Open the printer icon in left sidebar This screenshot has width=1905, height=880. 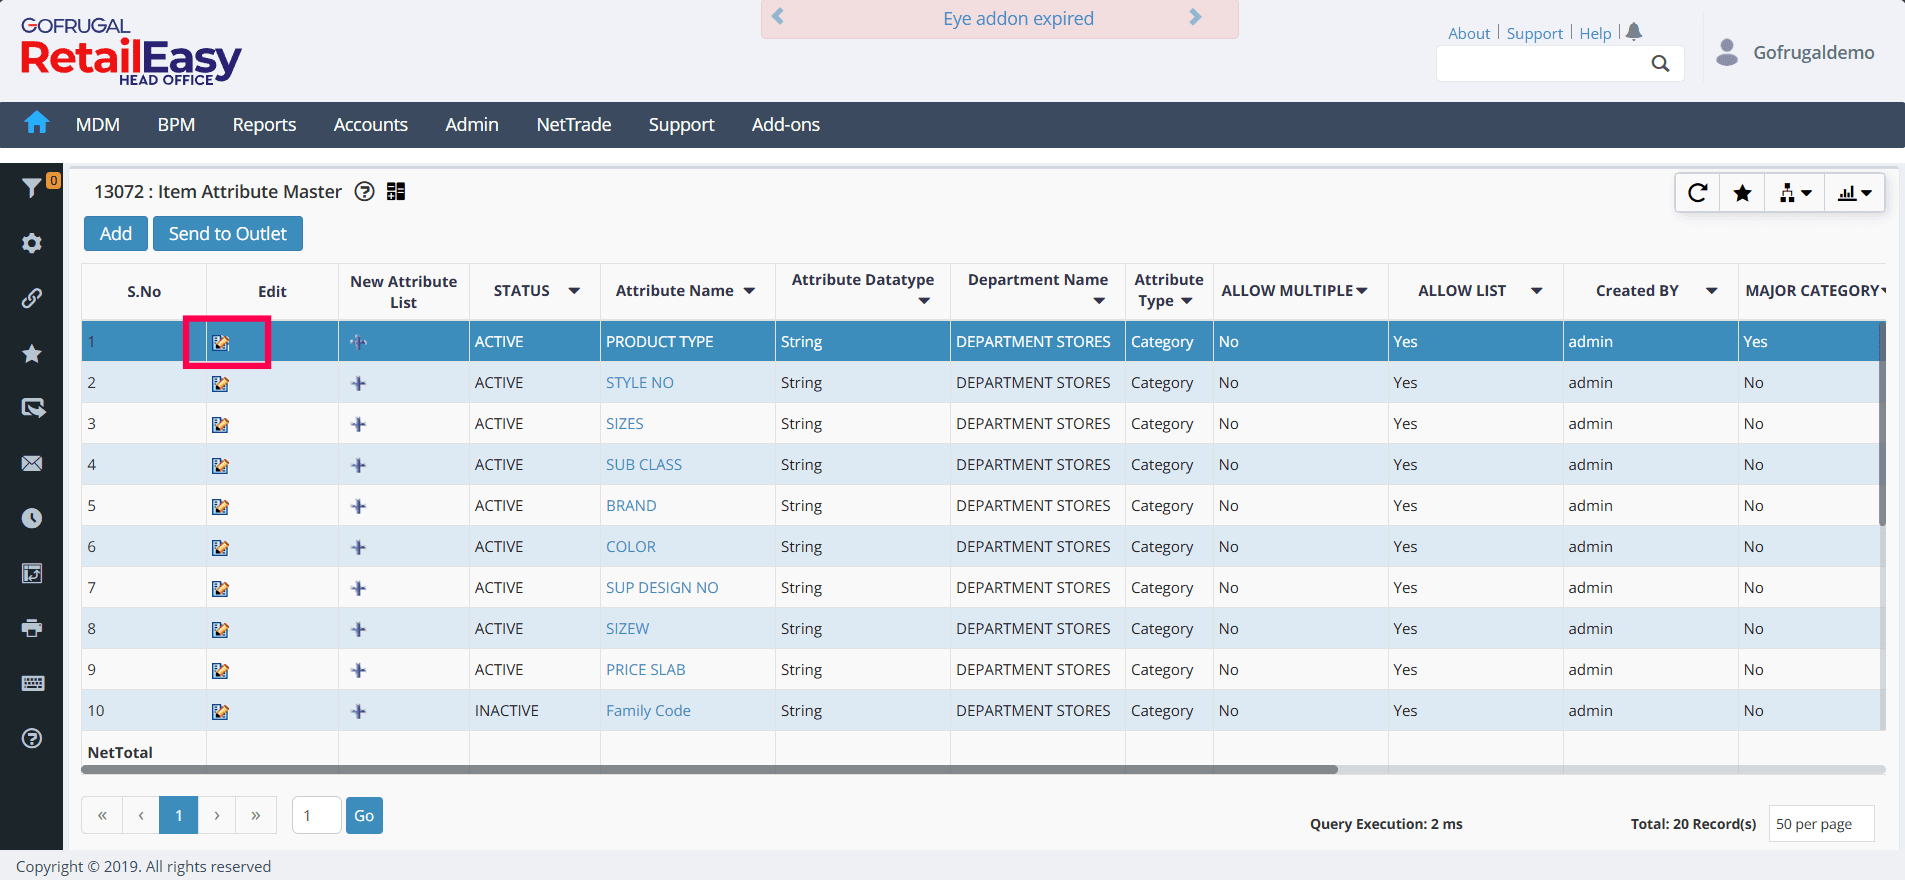click(32, 628)
